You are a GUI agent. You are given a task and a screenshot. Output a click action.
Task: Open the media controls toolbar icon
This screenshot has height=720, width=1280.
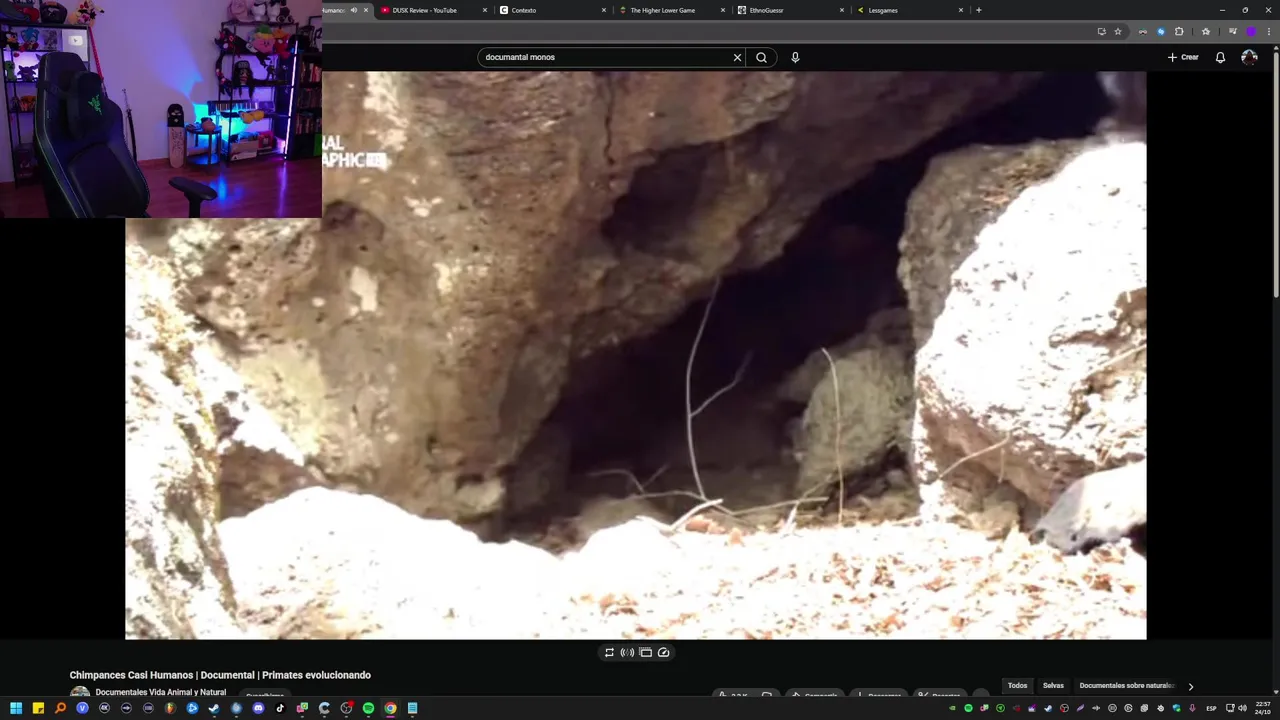1233,32
